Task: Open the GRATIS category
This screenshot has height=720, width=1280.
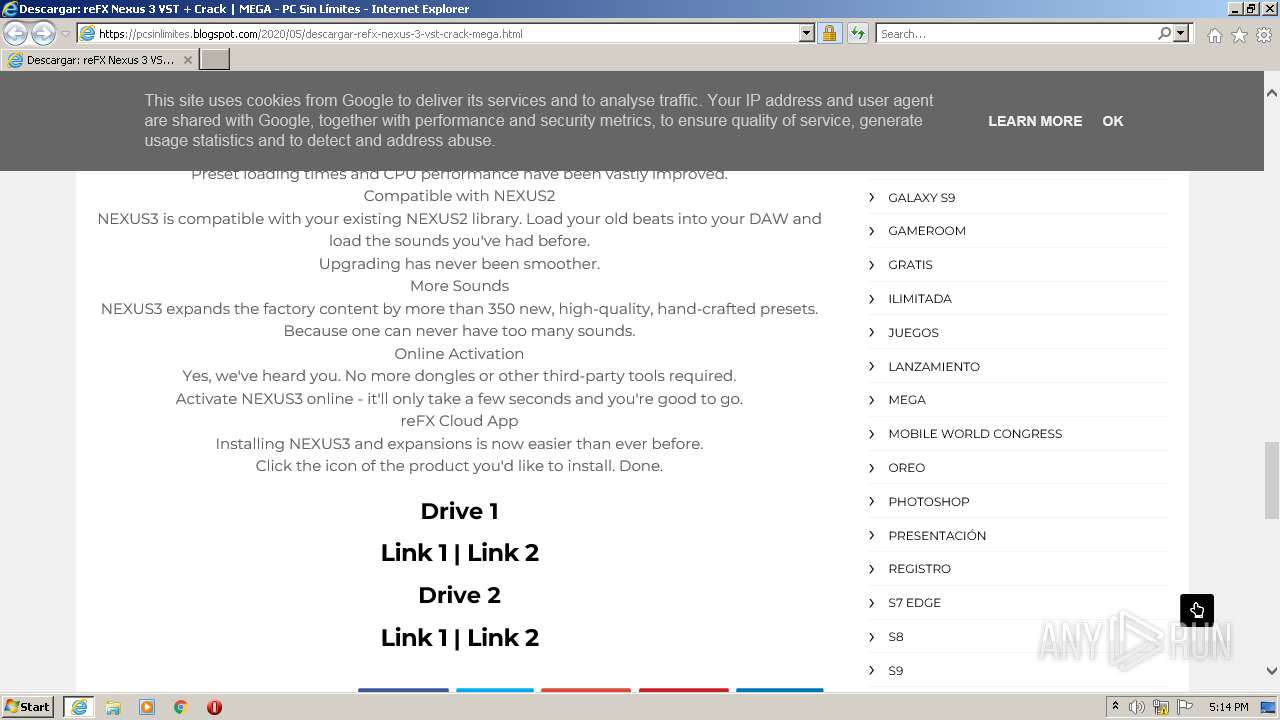Action: 910,265
